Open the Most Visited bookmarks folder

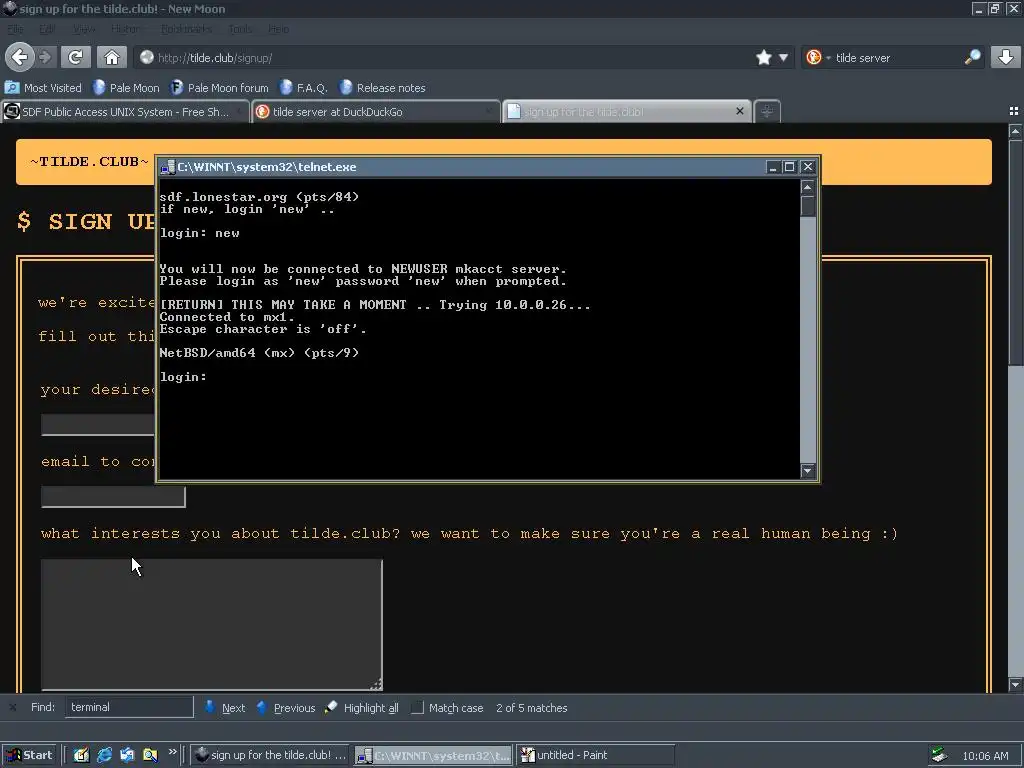(43, 88)
